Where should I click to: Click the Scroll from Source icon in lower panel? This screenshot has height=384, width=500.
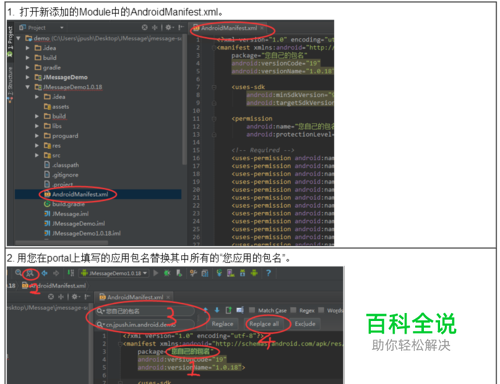[51, 297]
